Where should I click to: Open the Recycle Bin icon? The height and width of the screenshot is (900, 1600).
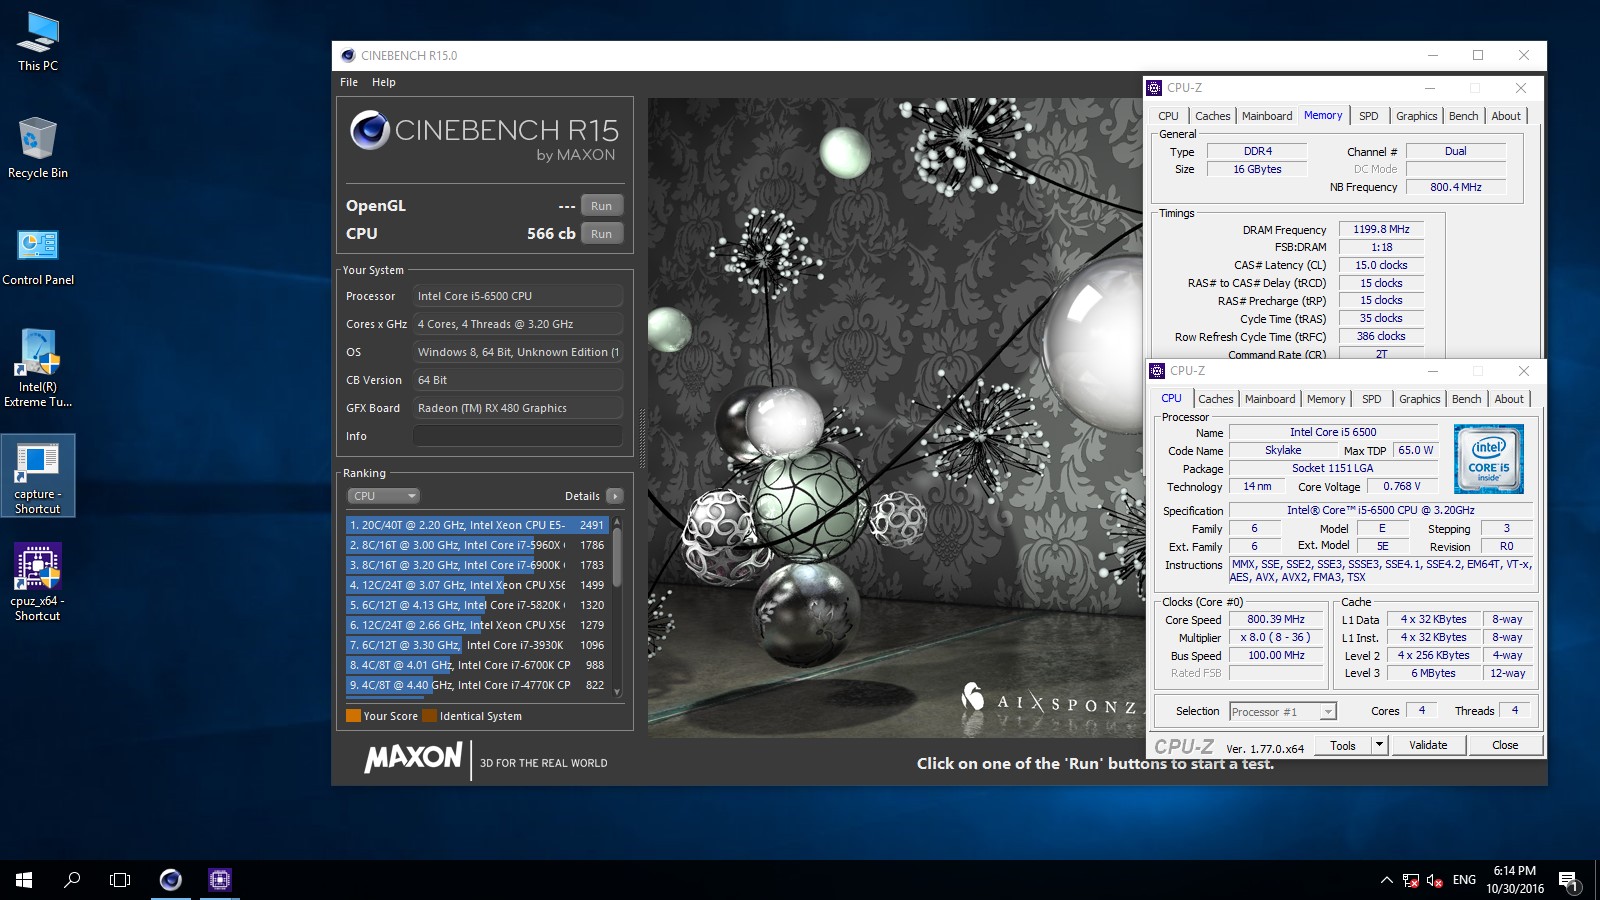point(38,148)
